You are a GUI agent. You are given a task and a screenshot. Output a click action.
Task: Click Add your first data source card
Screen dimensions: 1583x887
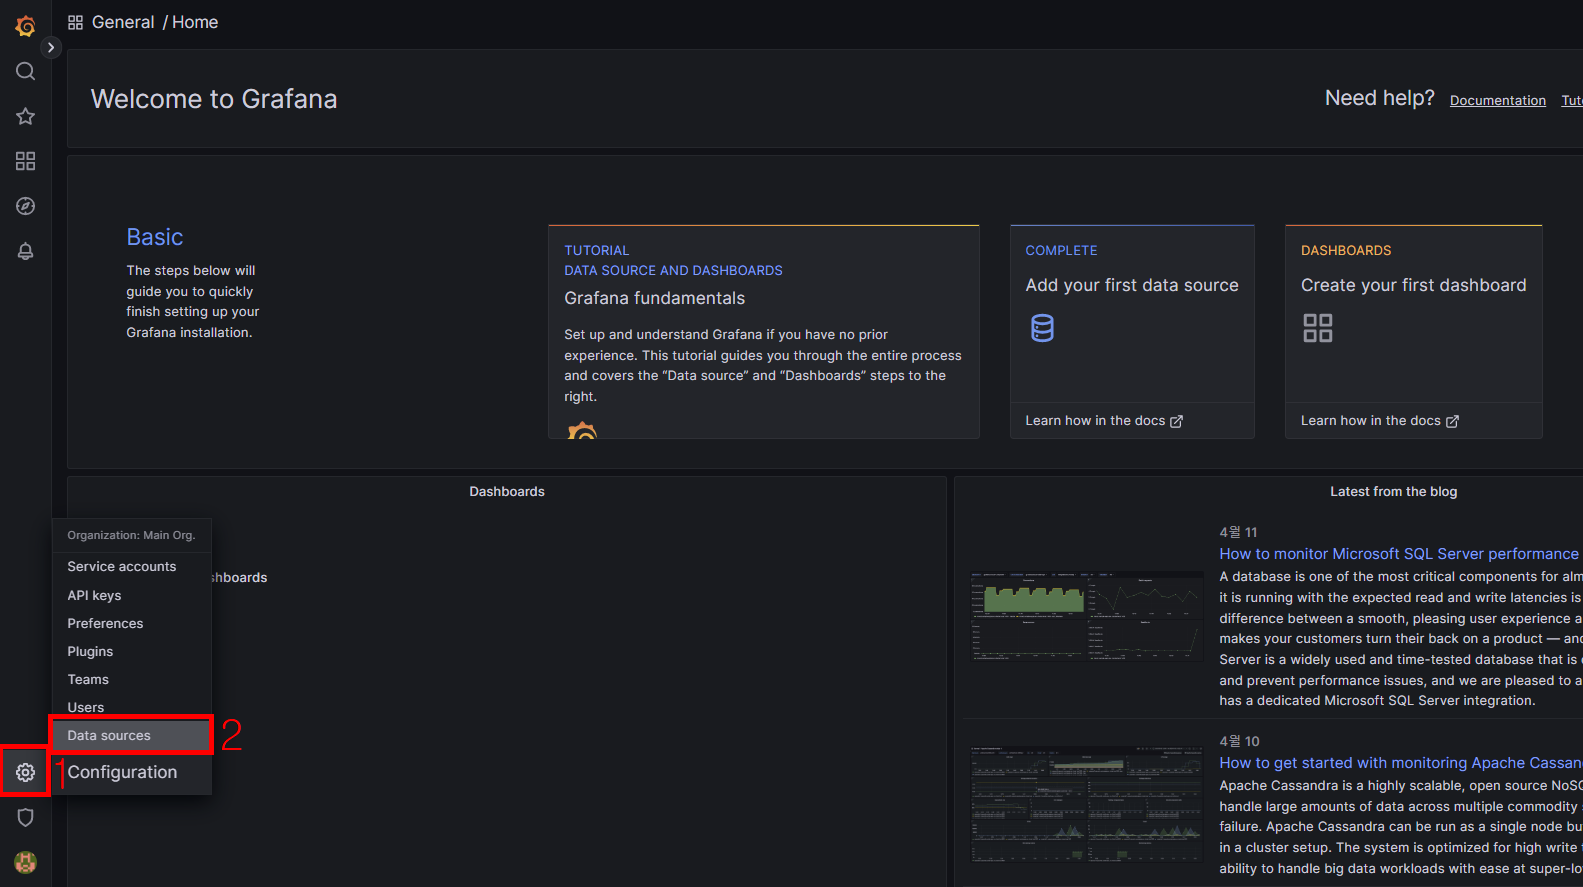1132,331
